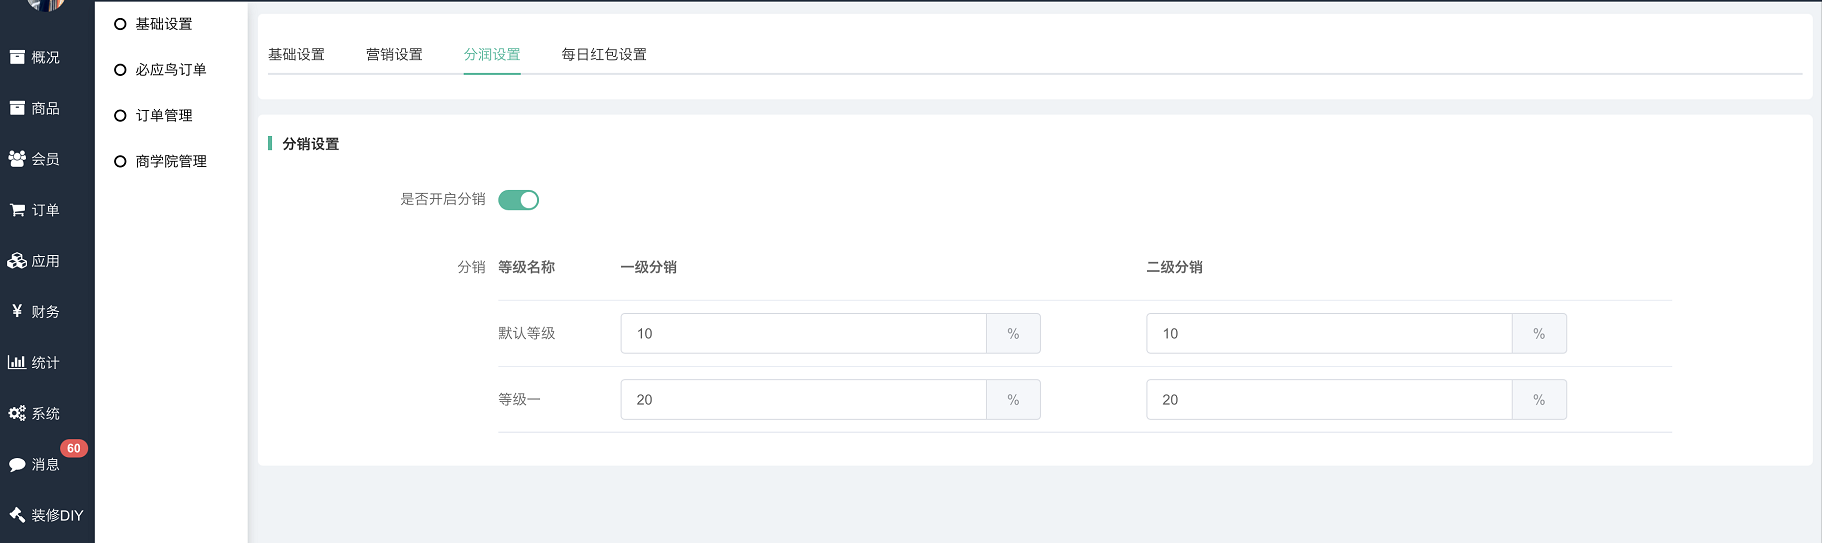Open the 每日红包设置 tab
The image size is (1822, 543).
coord(604,54)
